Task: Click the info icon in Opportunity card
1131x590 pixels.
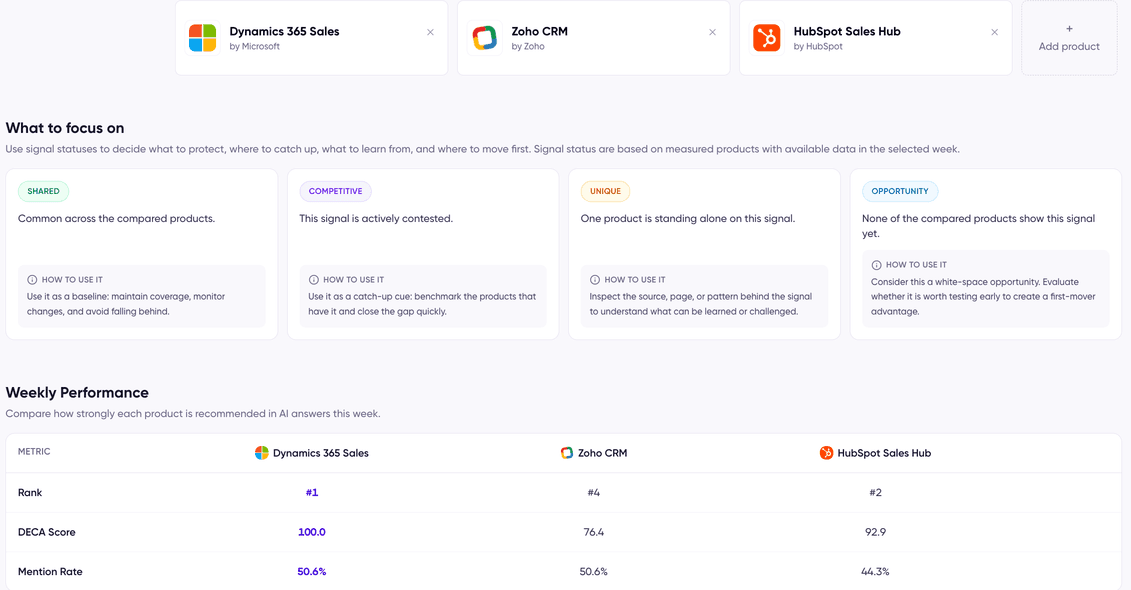Action: (x=876, y=265)
